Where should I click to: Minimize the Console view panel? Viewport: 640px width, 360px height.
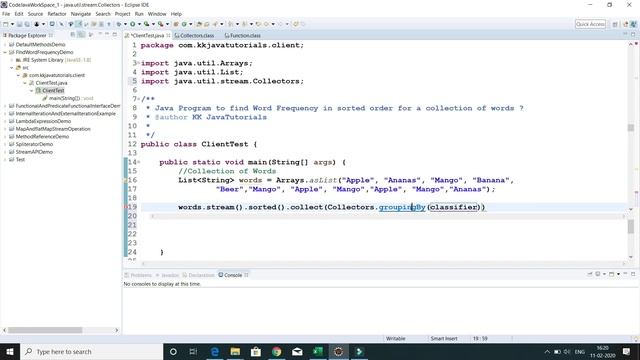click(x=625, y=274)
